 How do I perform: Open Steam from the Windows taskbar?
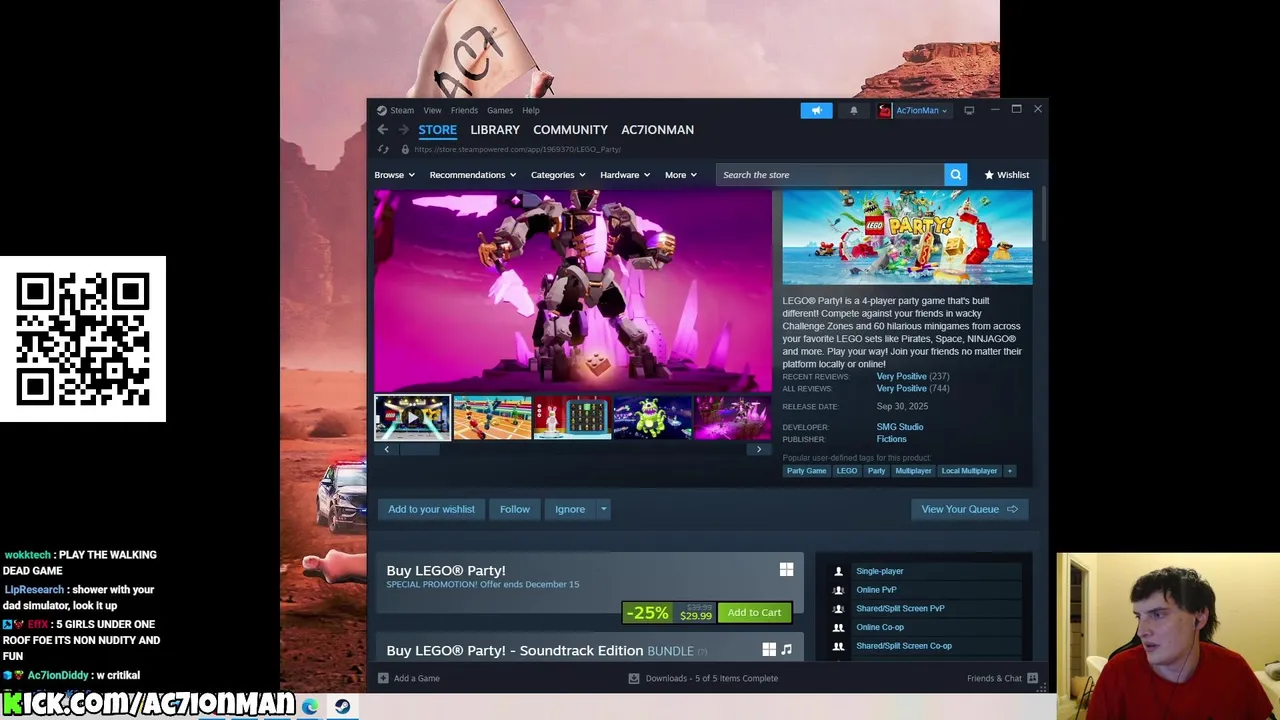point(343,706)
